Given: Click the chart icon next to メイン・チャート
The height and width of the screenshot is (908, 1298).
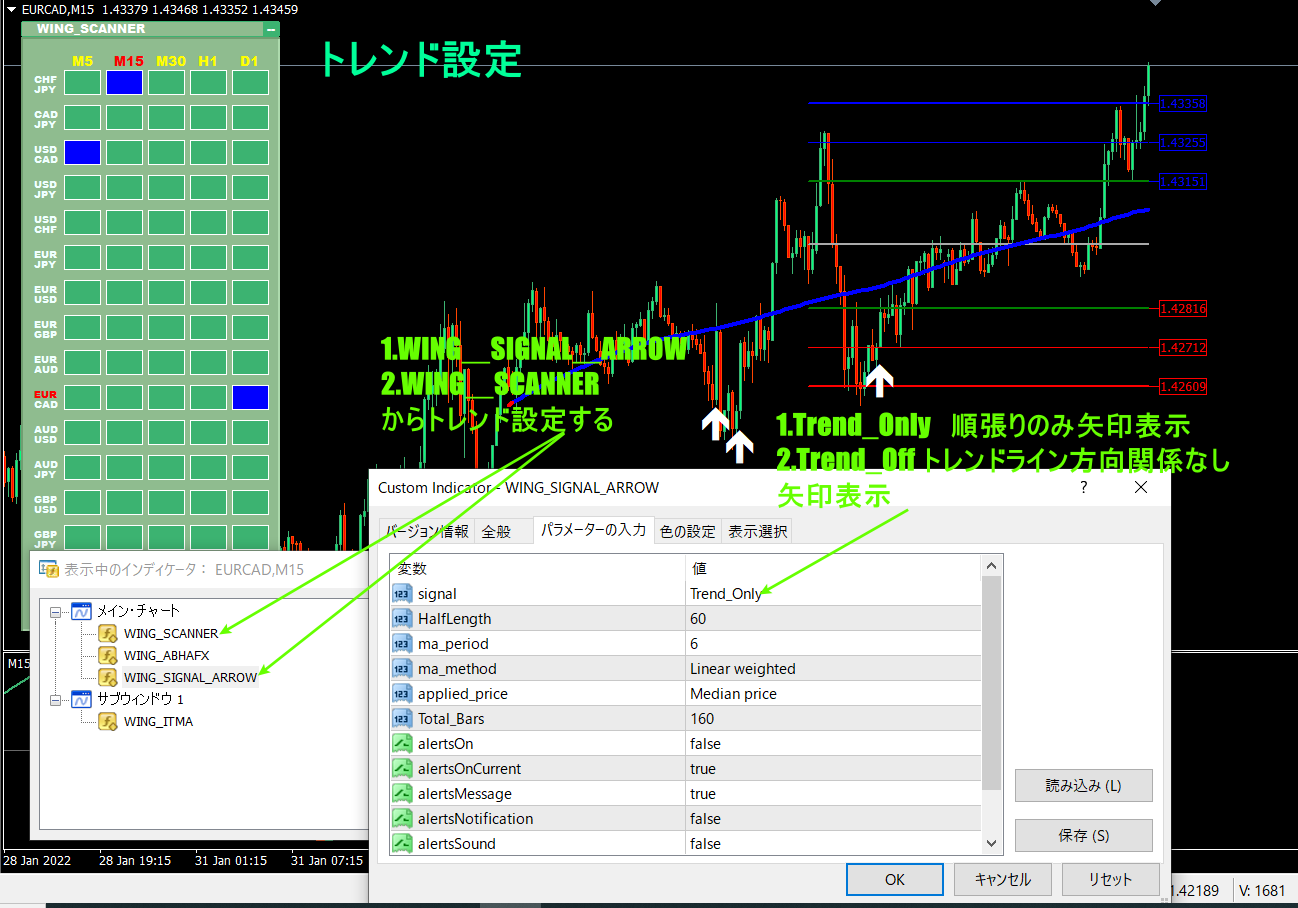Looking at the screenshot, I should click(x=81, y=611).
